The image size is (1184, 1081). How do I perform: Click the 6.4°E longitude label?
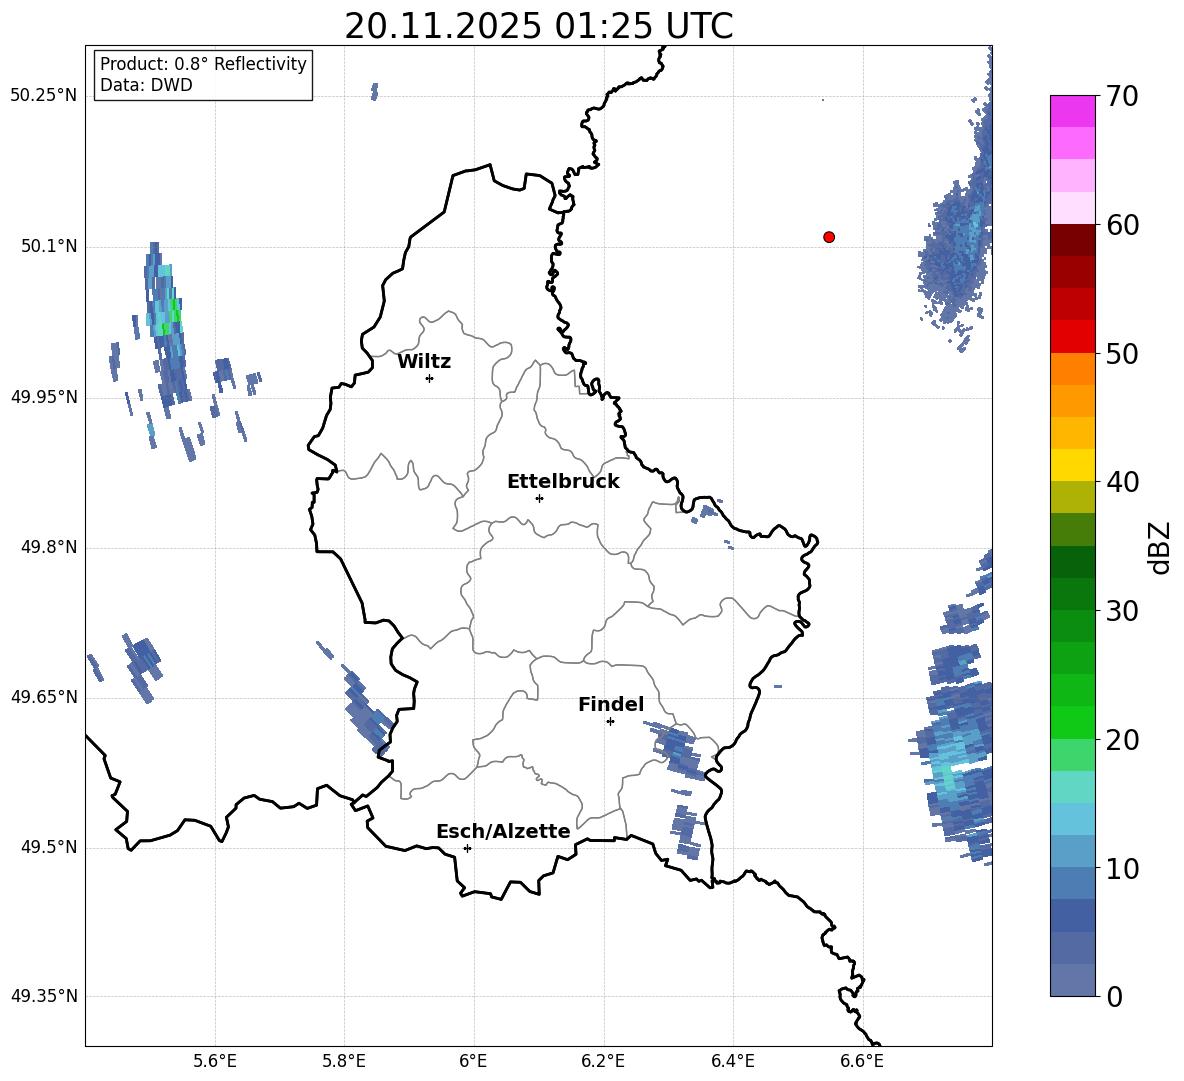coord(732,1062)
